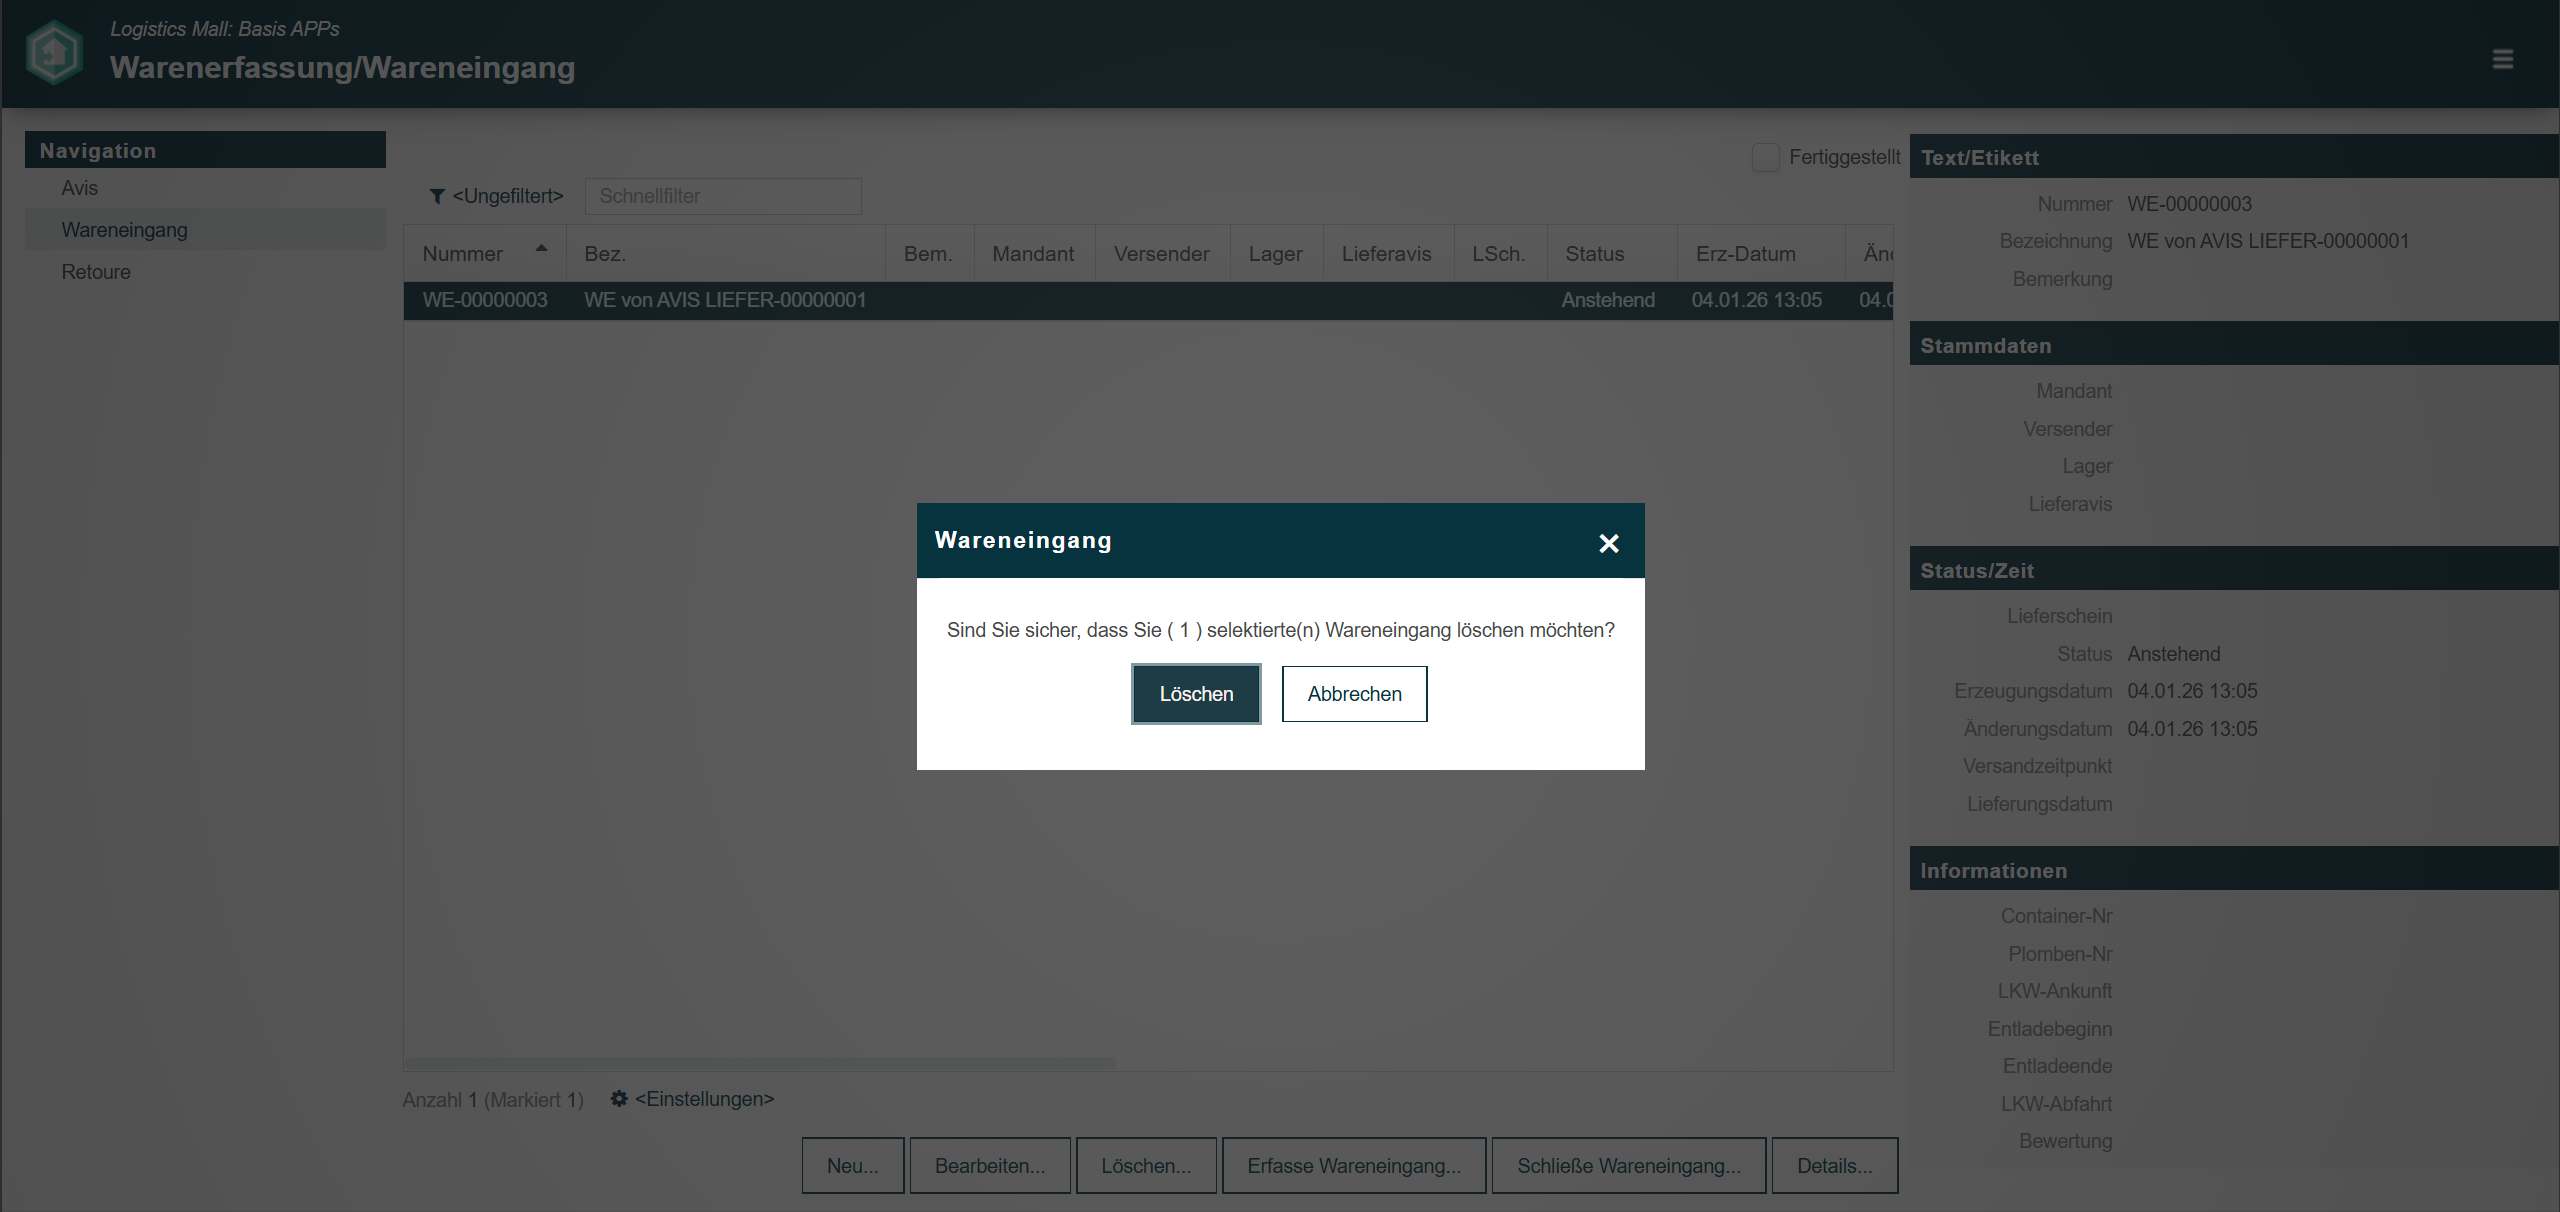The width and height of the screenshot is (2560, 1212).
Task: Select Retoure in the navigation
Action: pyautogui.click(x=96, y=272)
